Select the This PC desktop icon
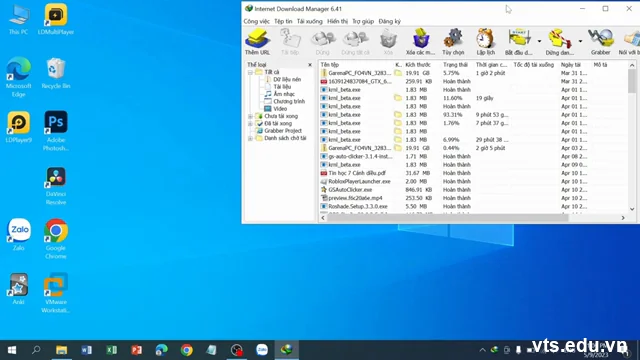 (18, 19)
